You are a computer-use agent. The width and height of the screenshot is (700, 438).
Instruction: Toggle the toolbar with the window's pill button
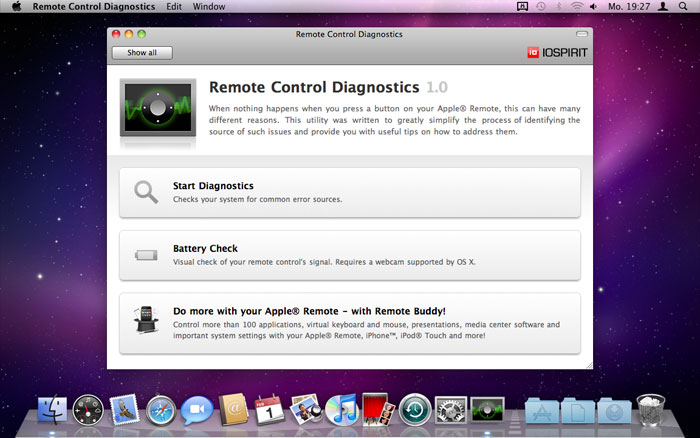coord(582,34)
